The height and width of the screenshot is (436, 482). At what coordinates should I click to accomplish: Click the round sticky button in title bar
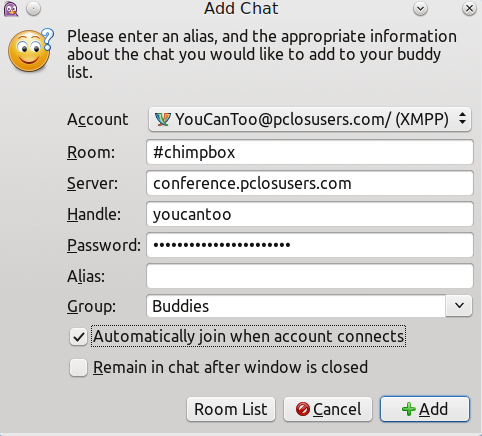tap(34, 9)
